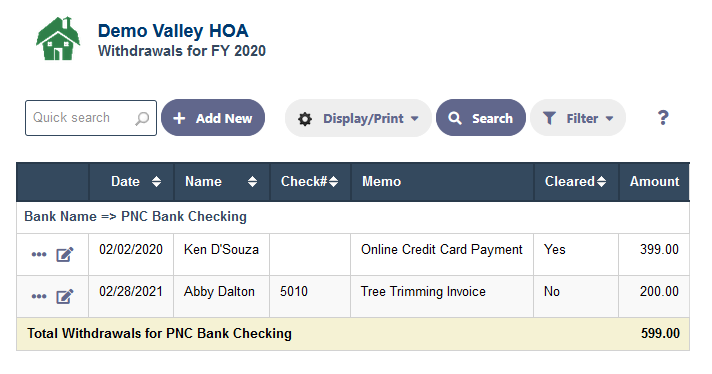Open the Filter dropdown menu

tap(578, 118)
